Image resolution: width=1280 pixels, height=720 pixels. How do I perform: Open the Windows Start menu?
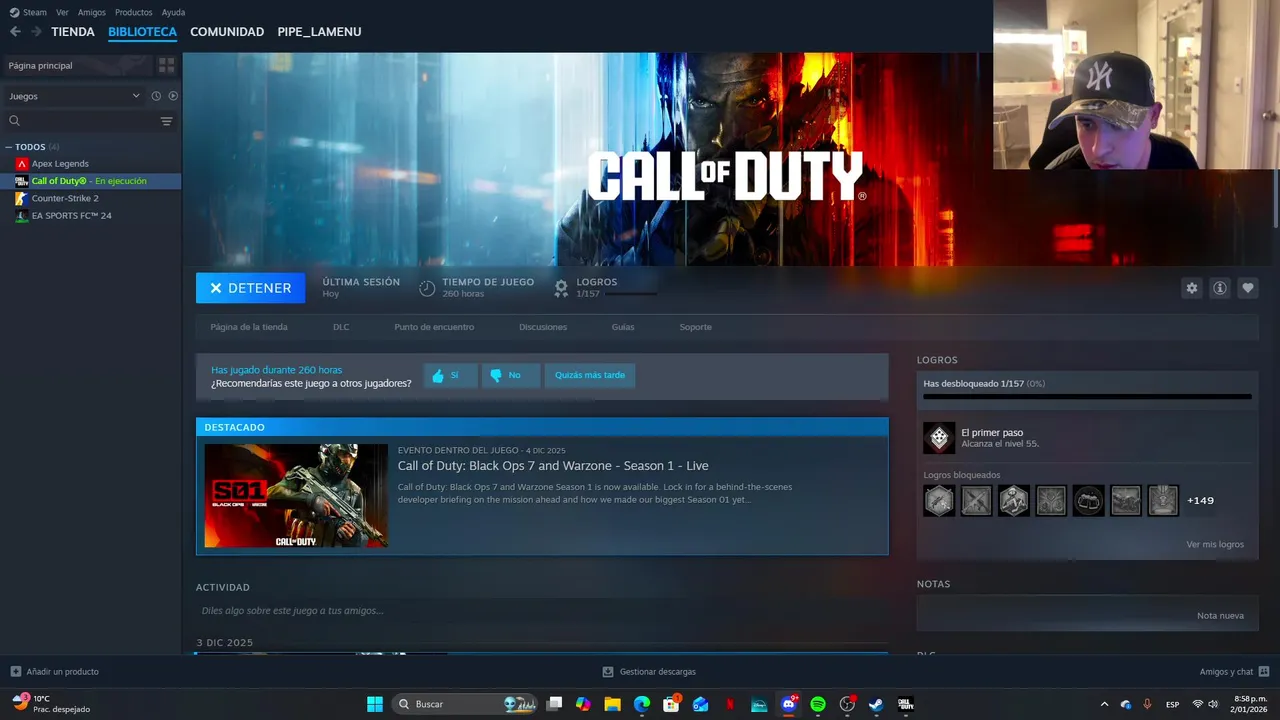(x=375, y=704)
